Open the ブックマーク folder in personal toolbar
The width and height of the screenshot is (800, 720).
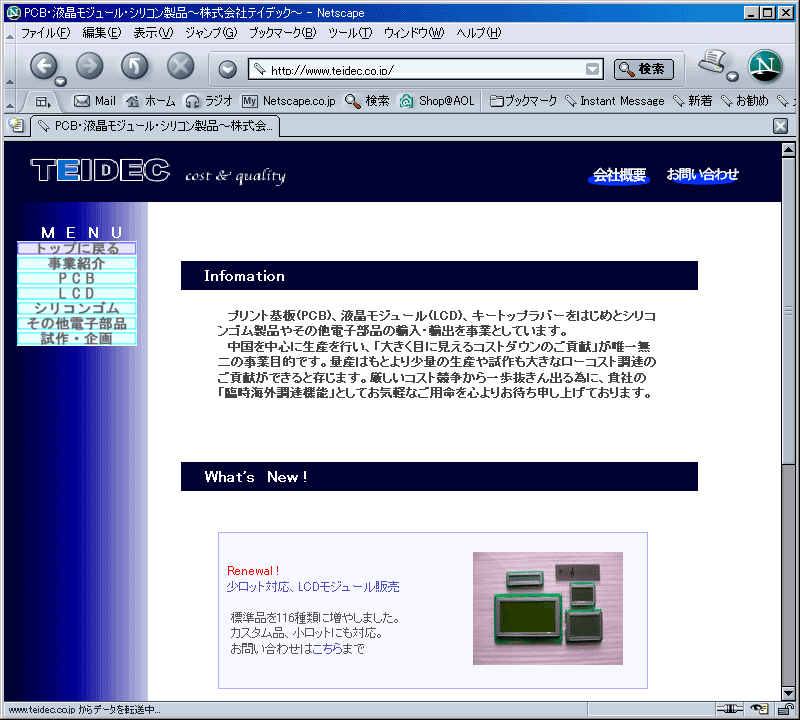pyautogui.click(x=523, y=101)
